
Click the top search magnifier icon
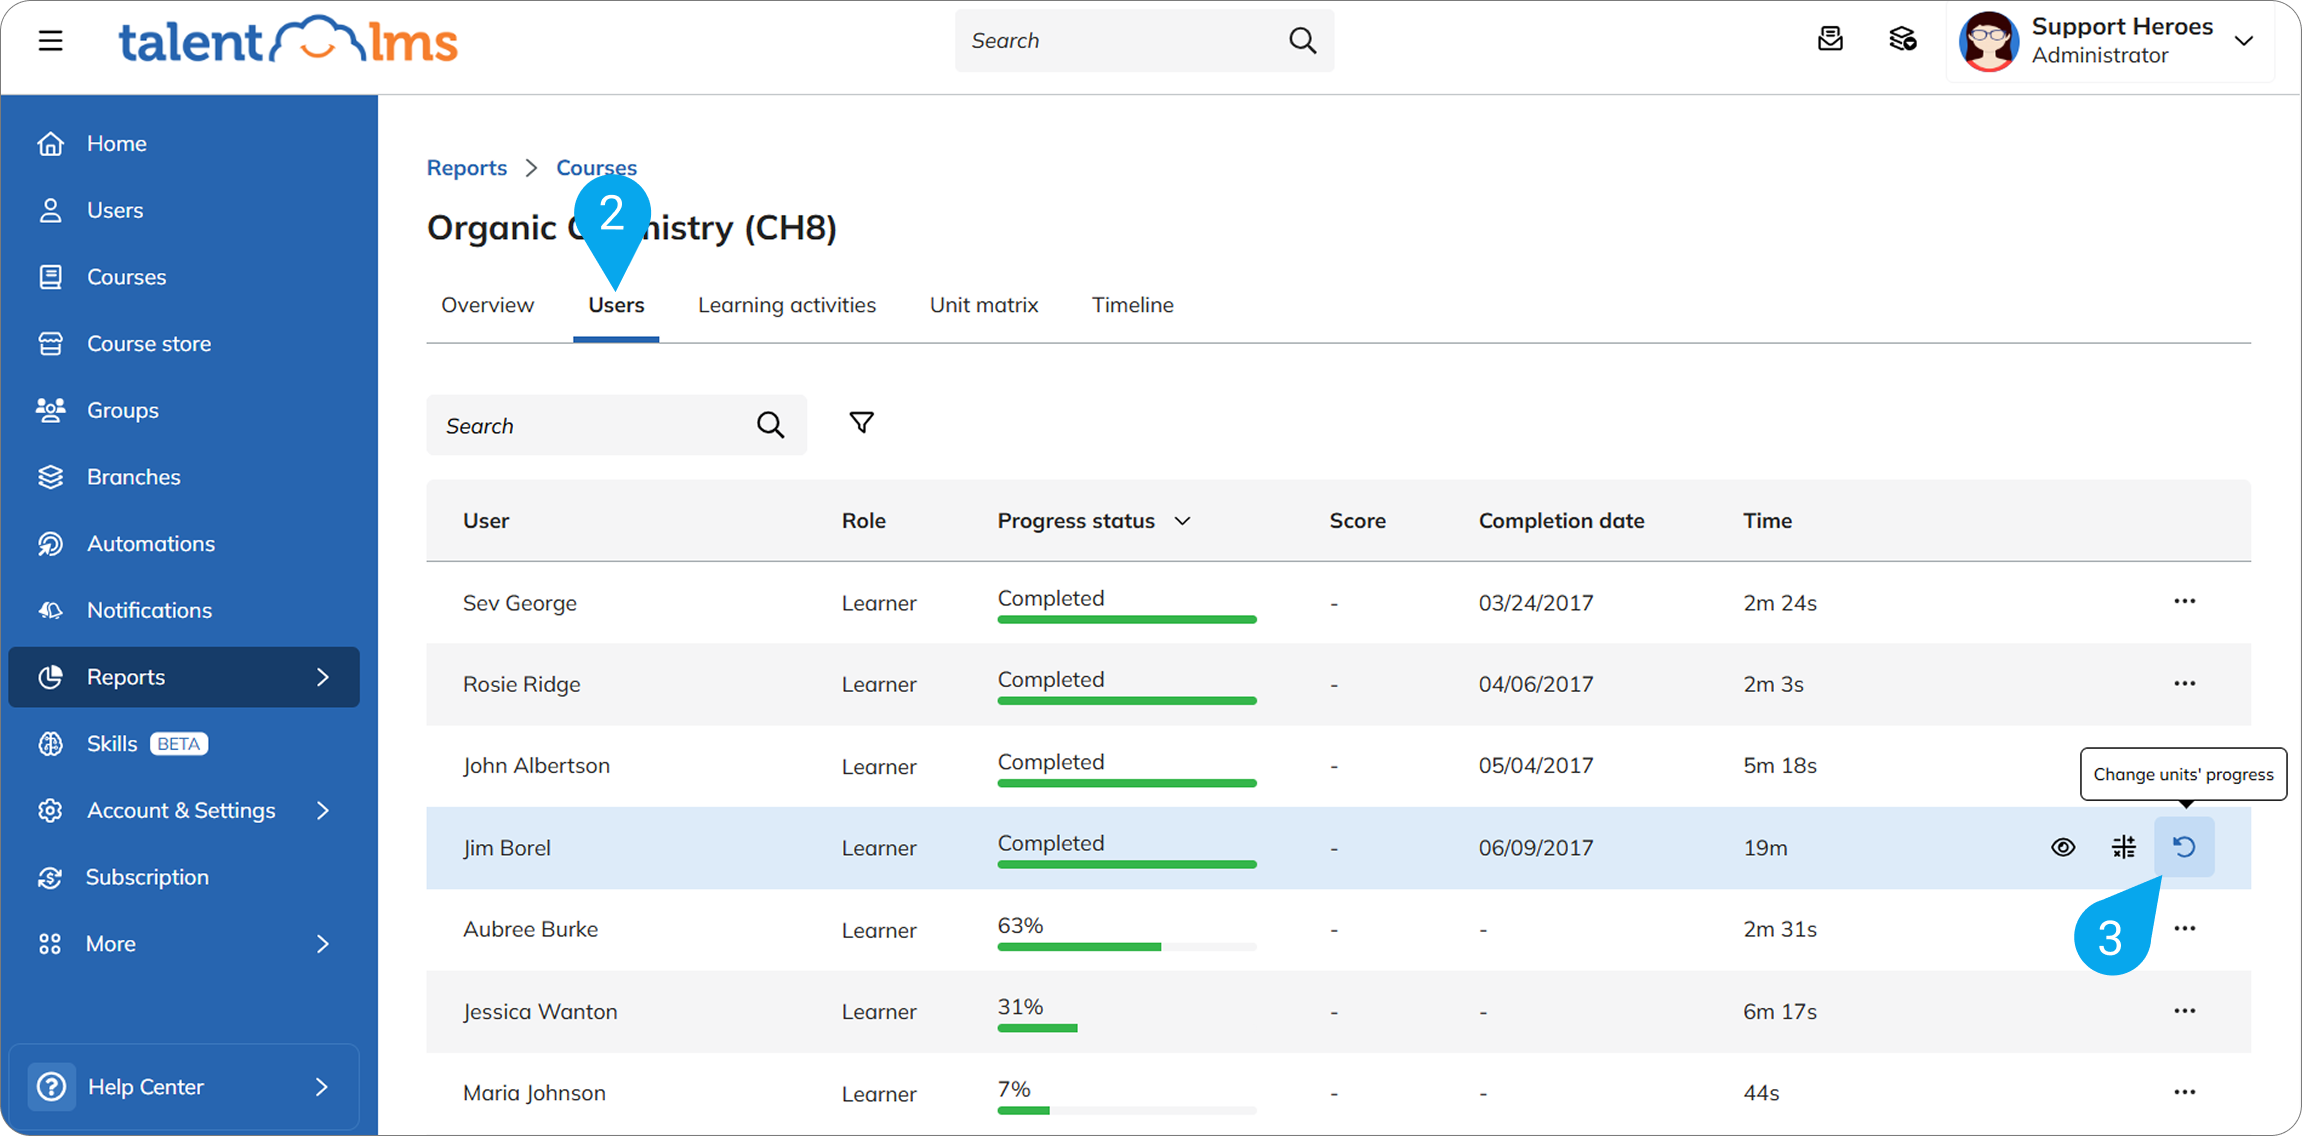1302,41
